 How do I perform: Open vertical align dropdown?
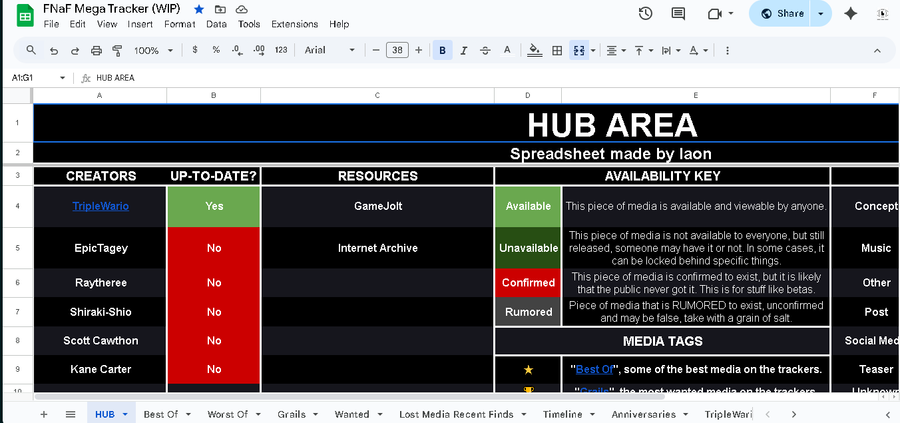point(643,51)
